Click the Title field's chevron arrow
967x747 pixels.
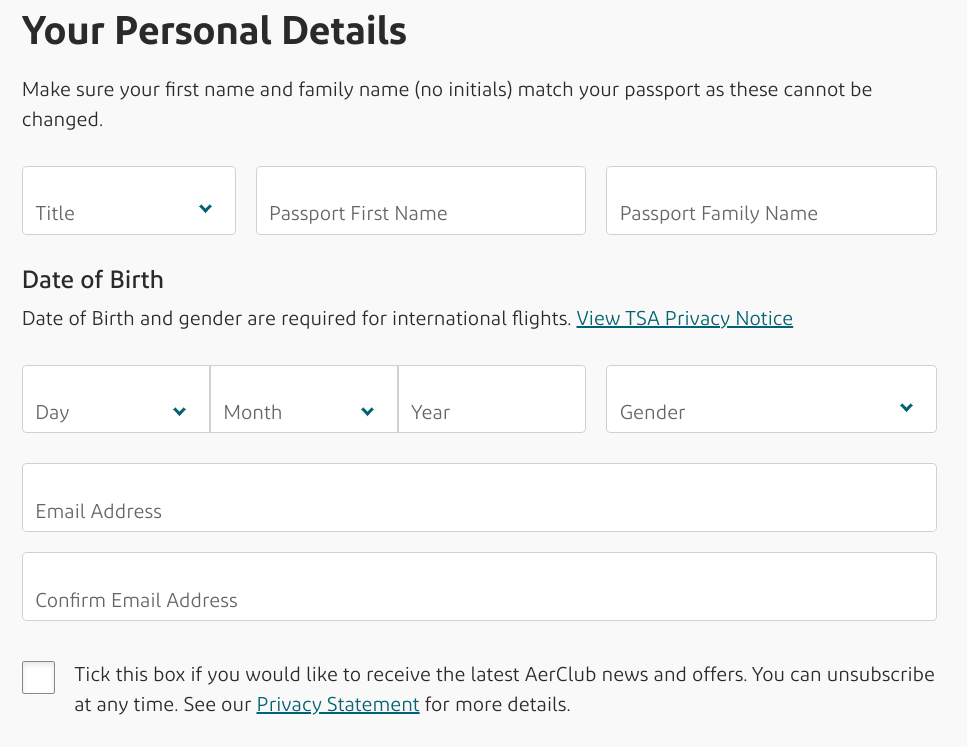click(x=205, y=209)
